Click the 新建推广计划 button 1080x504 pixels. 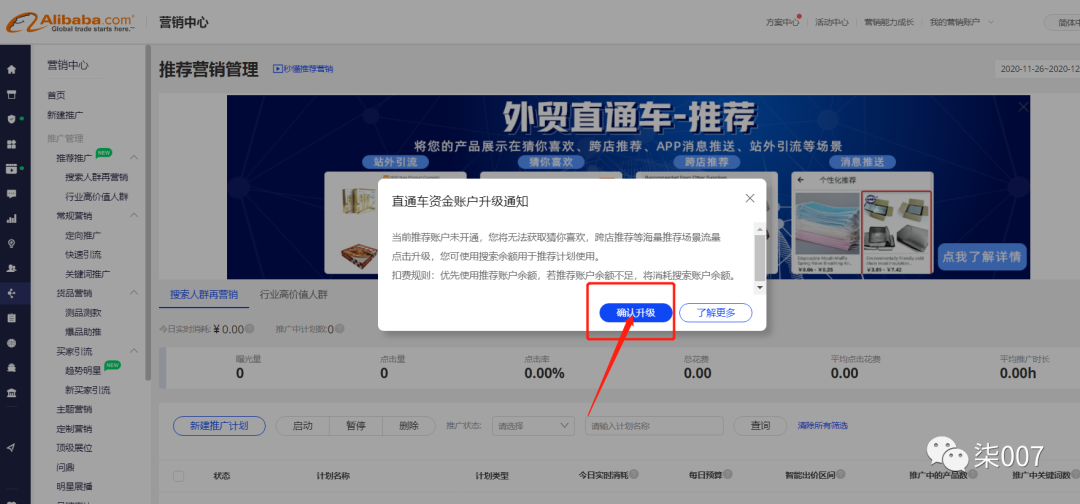pyautogui.click(x=219, y=426)
